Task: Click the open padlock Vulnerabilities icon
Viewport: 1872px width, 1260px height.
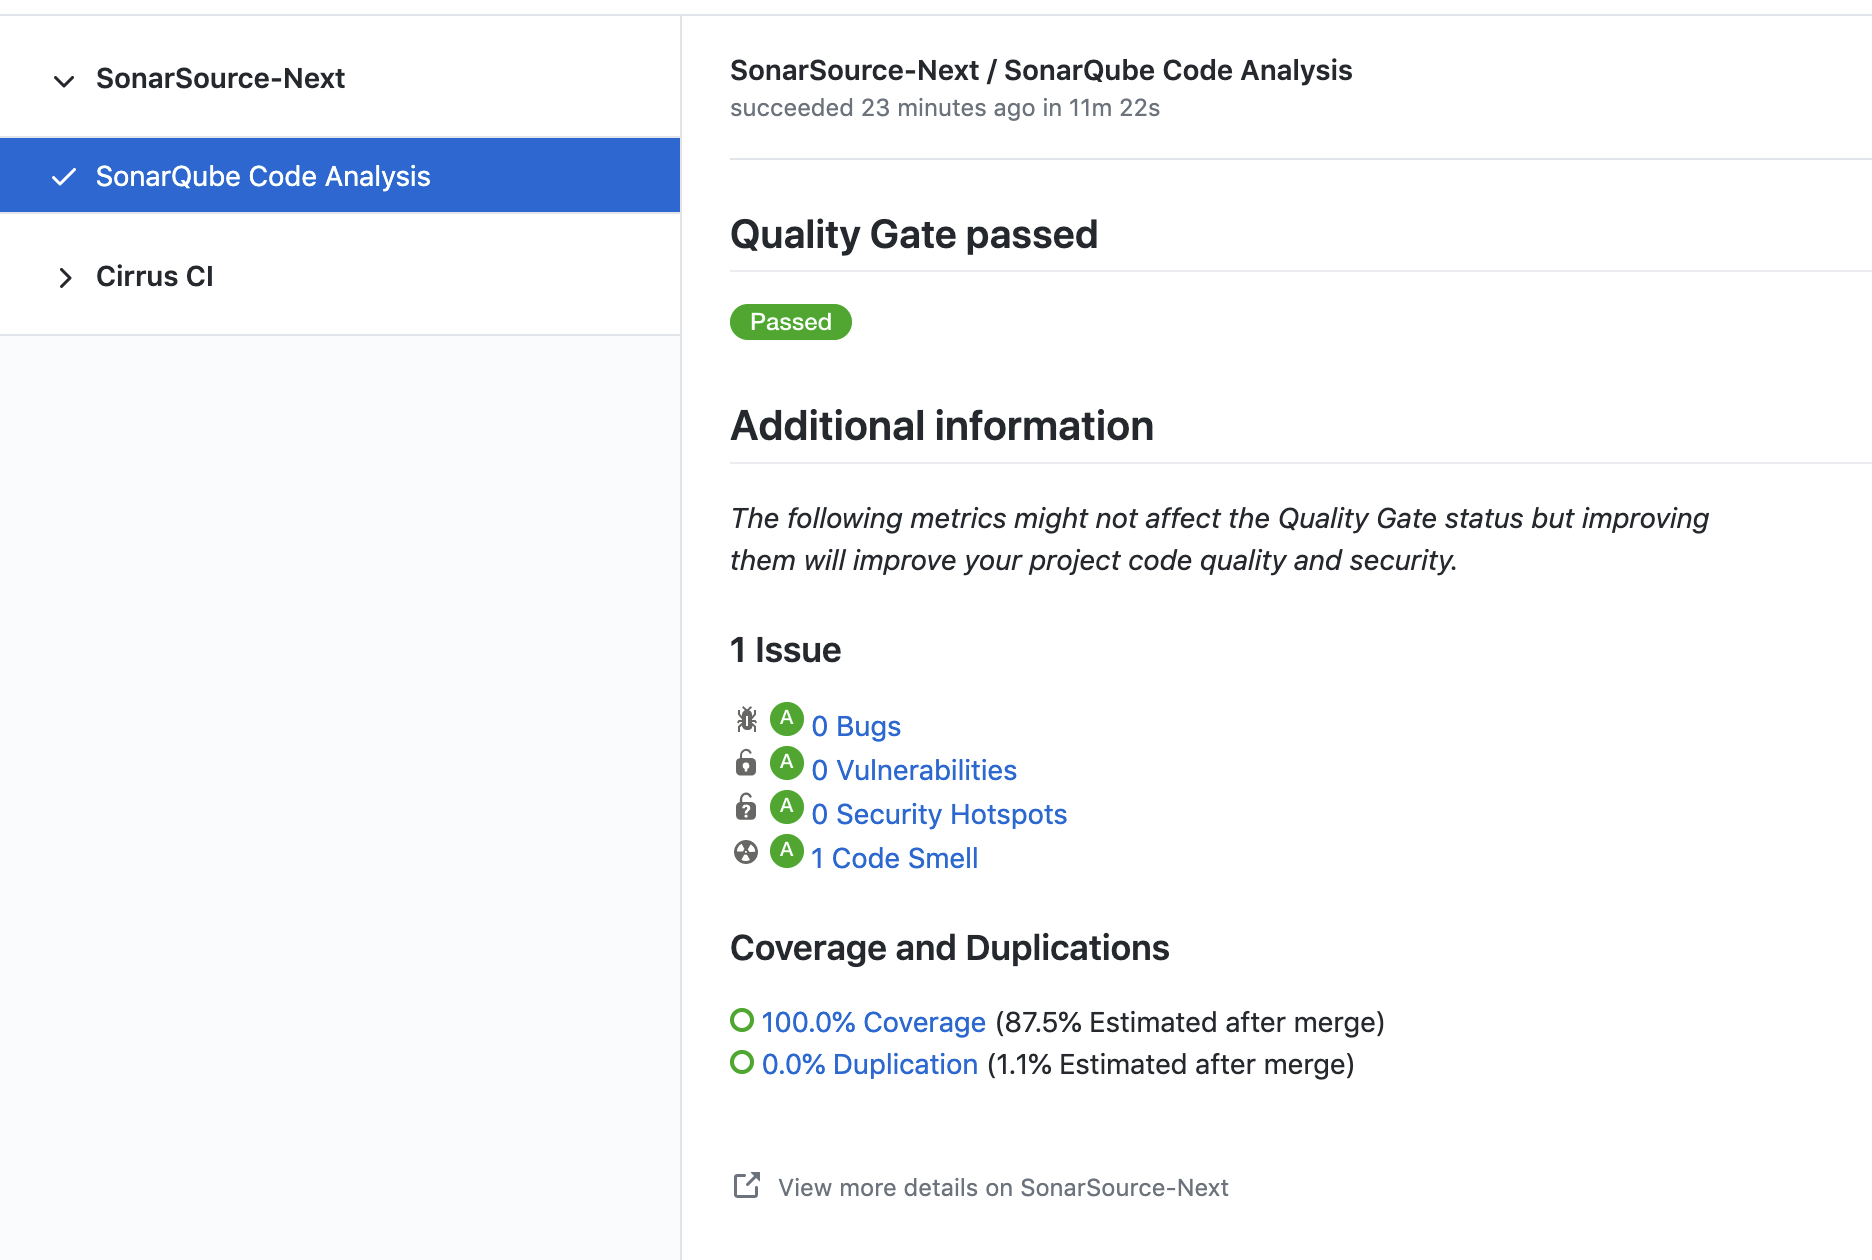Action: pos(746,763)
